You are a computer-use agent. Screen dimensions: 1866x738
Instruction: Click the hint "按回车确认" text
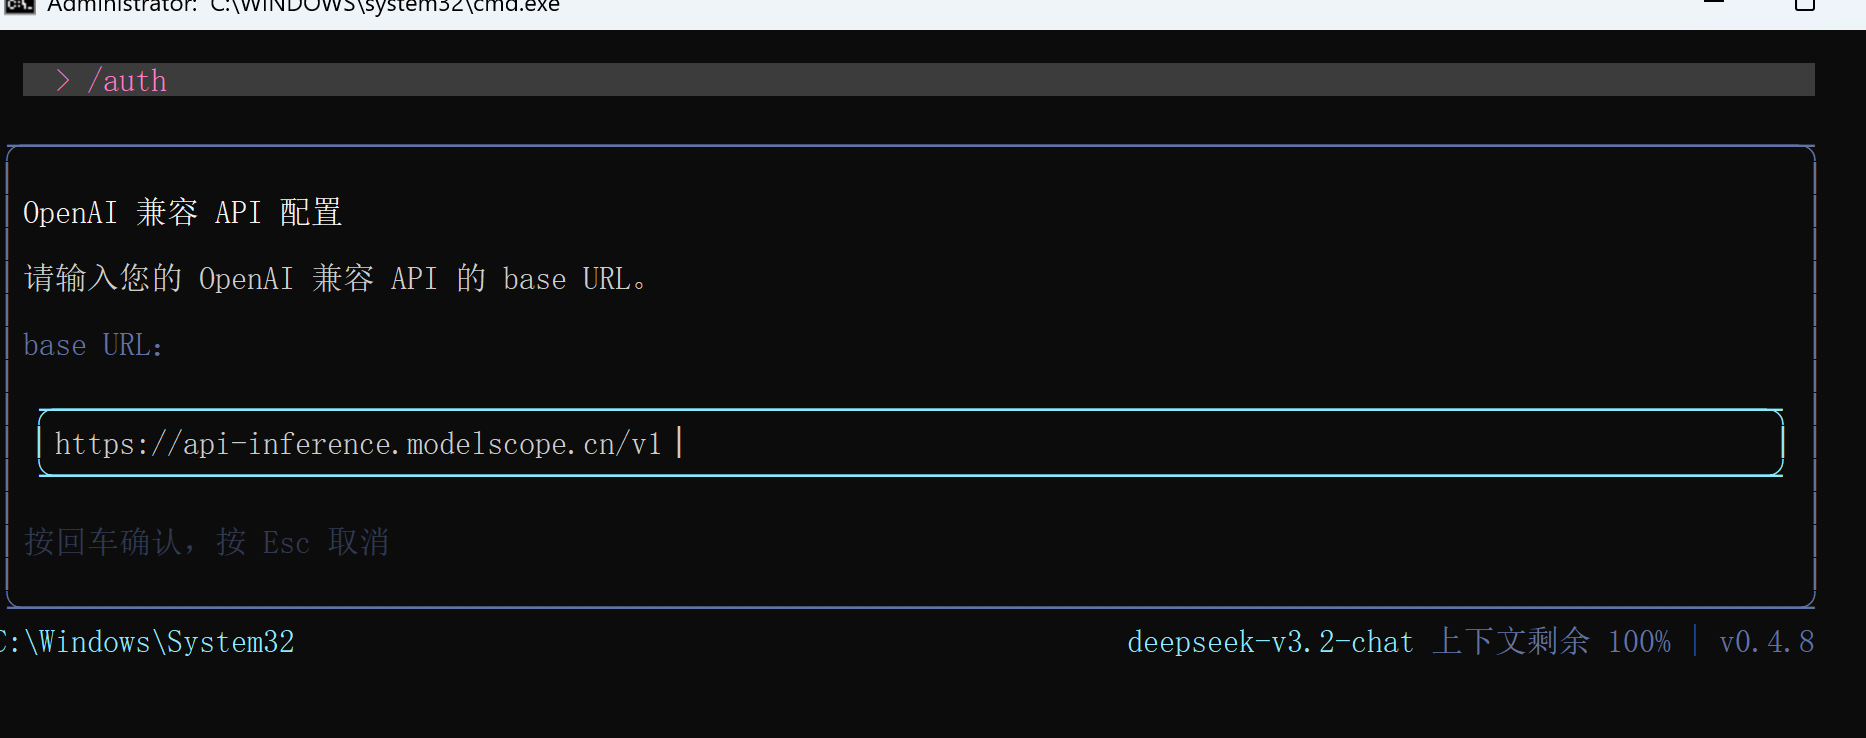[x=104, y=542]
